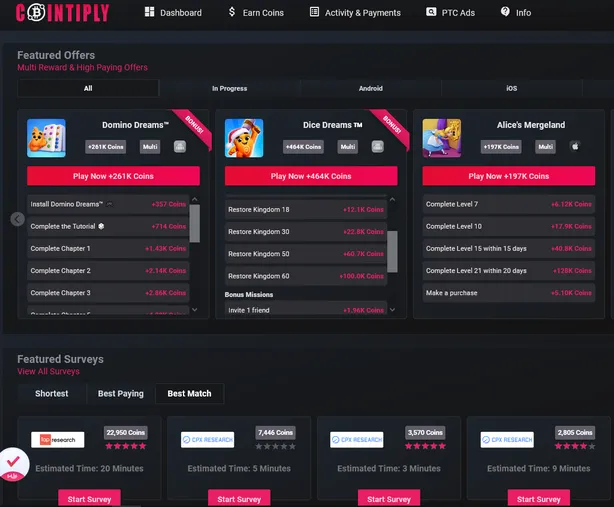This screenshot has width=614, height=507.
Task: Click the Top Research survey logo
Action: (x=58, y=440)
